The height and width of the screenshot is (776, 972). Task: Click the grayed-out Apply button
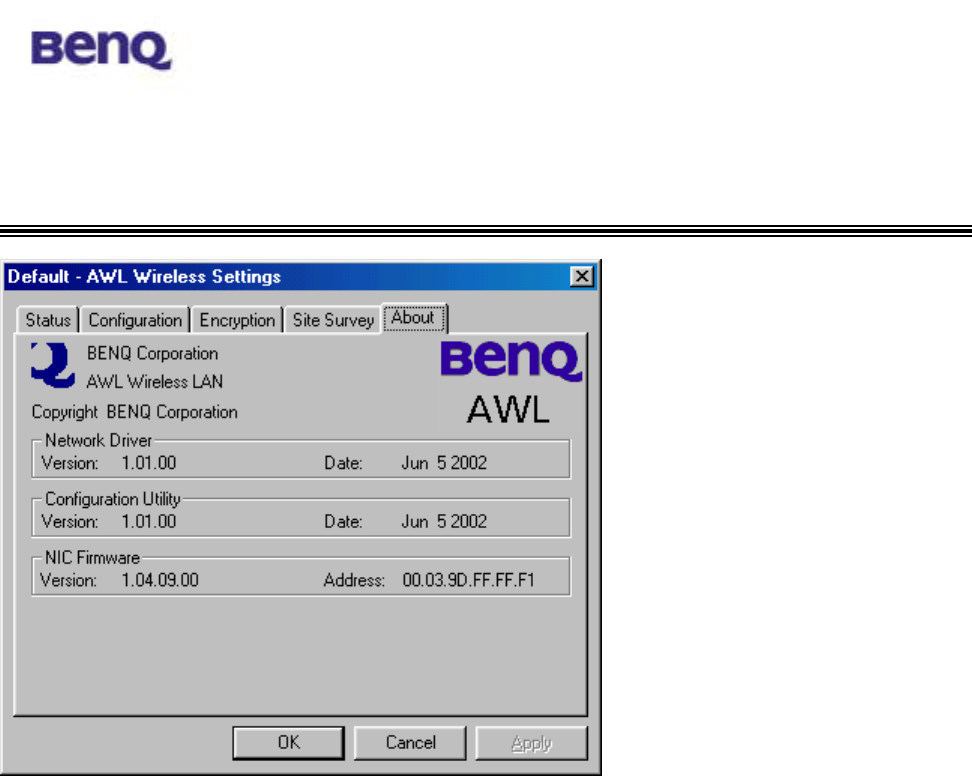tap(531, 743)
